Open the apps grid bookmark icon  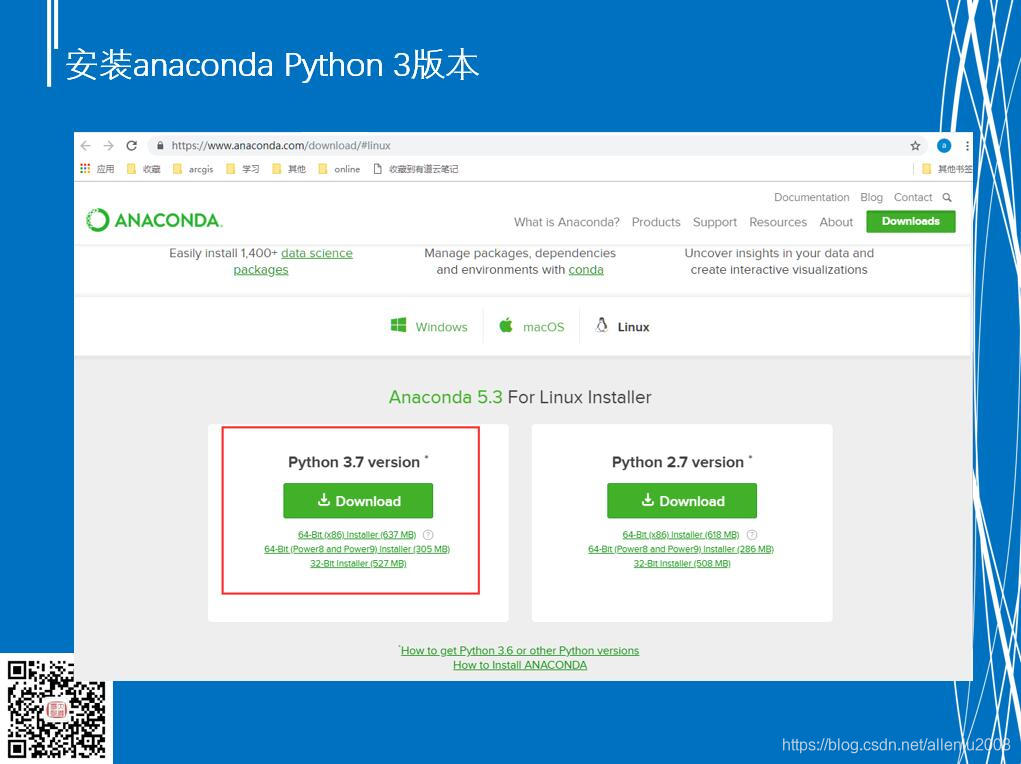85,169
